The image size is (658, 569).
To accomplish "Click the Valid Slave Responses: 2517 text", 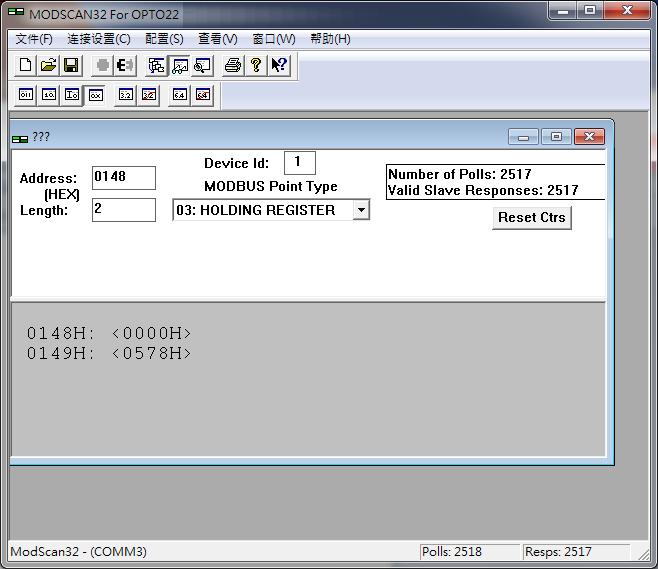I will pos(483,191).
